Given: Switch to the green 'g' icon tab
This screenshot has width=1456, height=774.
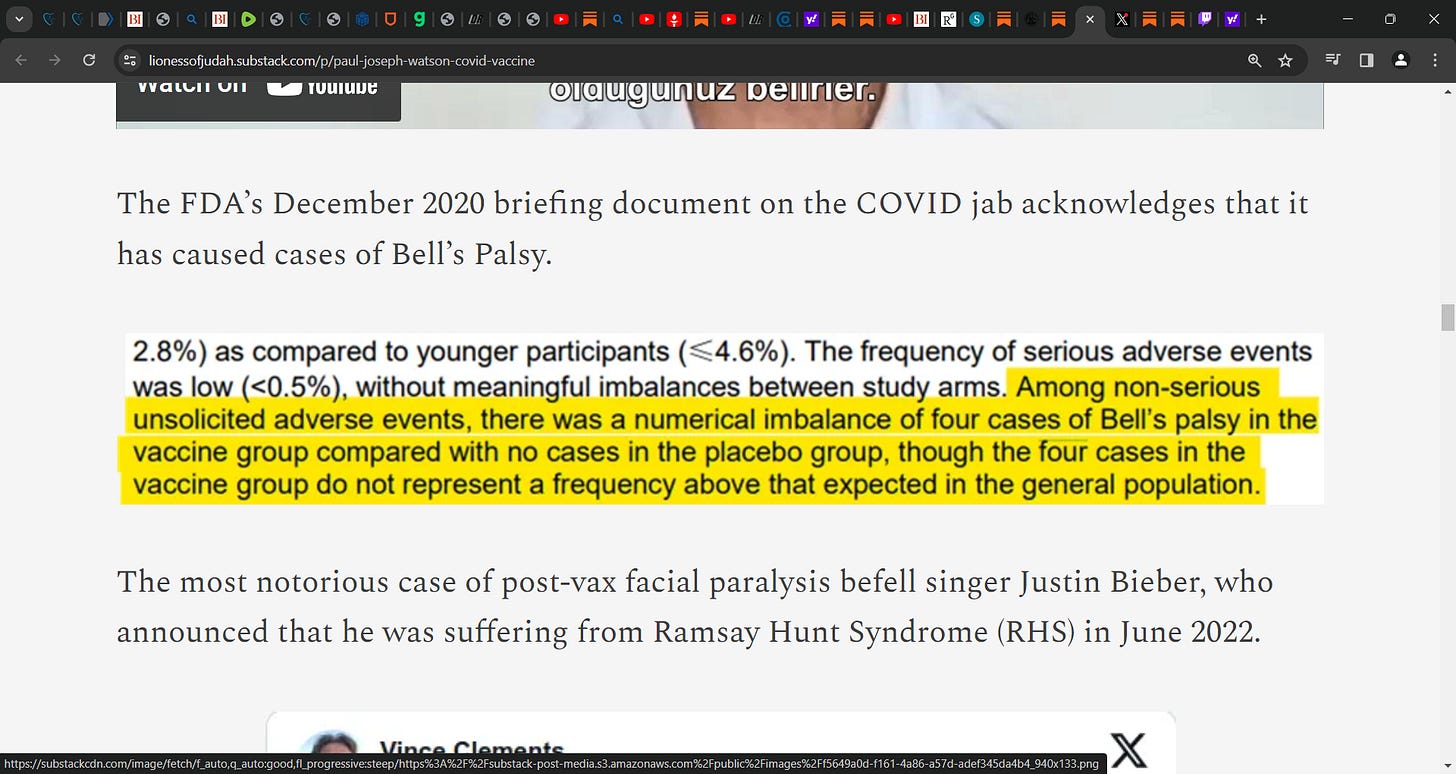Looking at the screenshot, I should [x=419, y=19].
